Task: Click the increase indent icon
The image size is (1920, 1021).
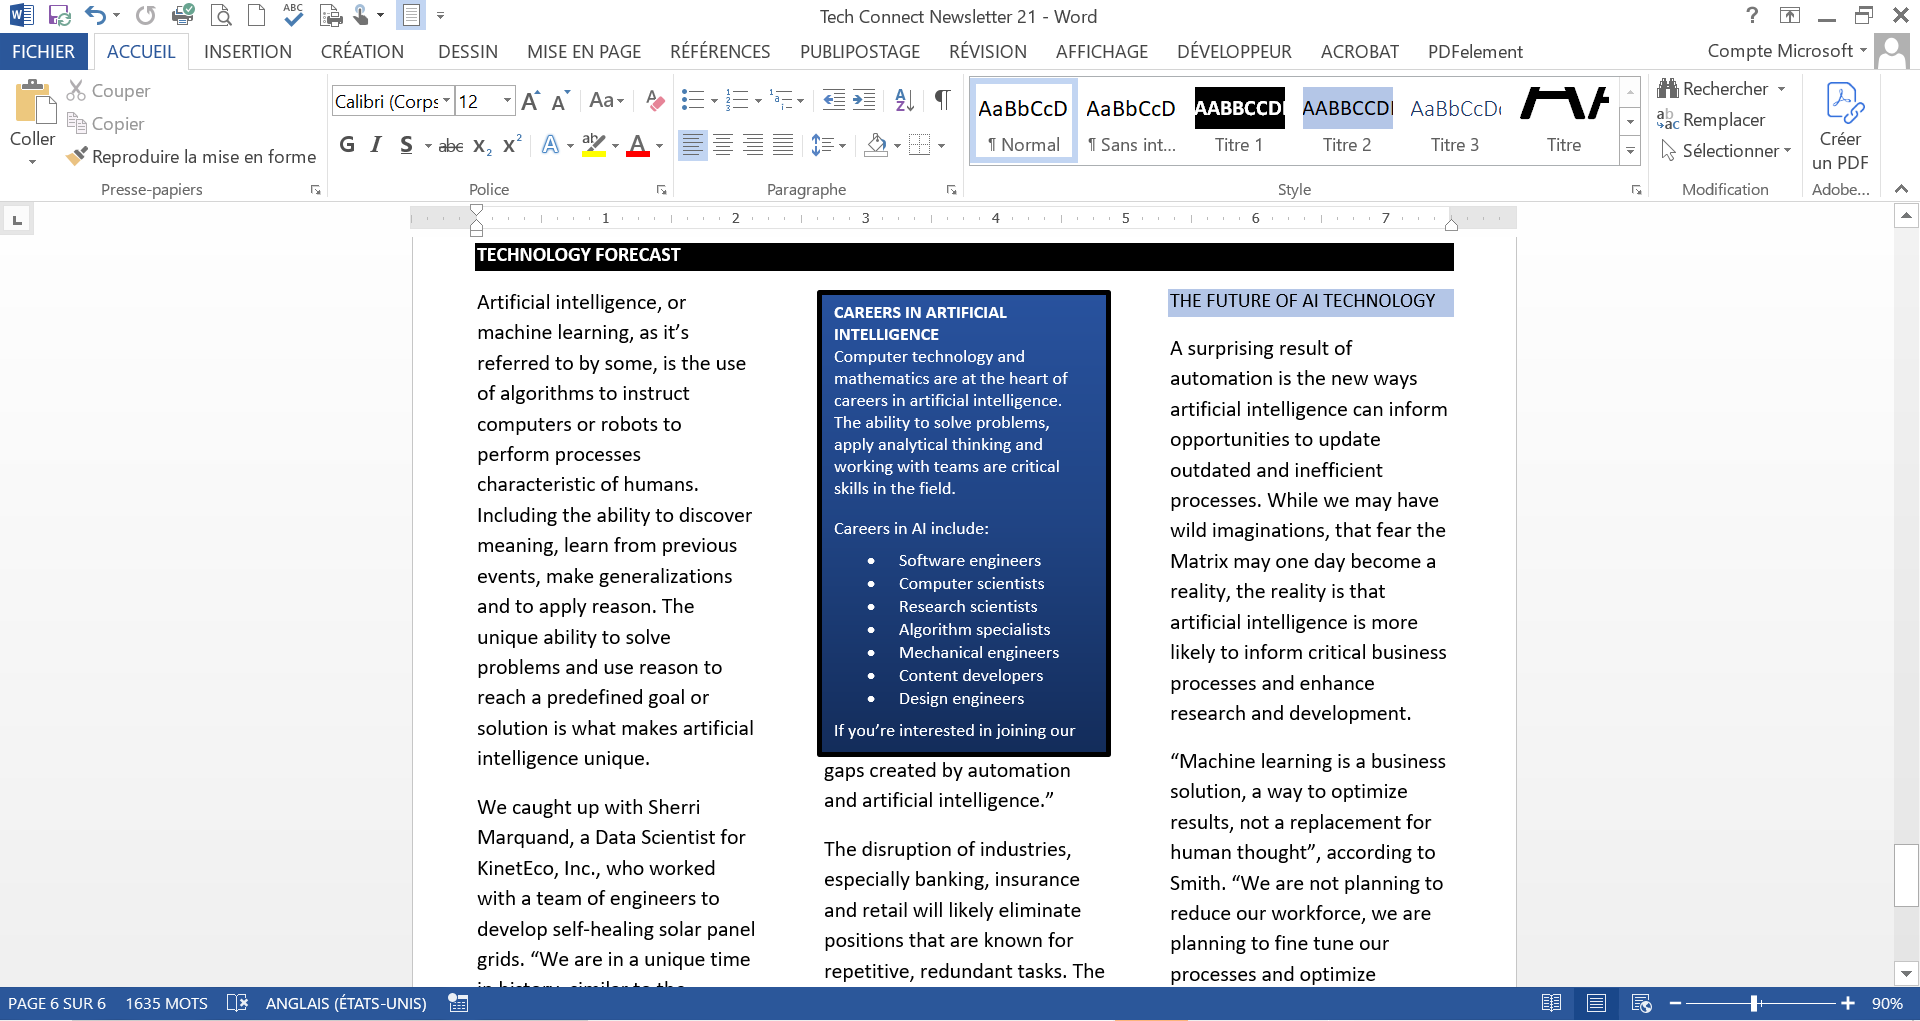Action: click(x=864, y=100)
